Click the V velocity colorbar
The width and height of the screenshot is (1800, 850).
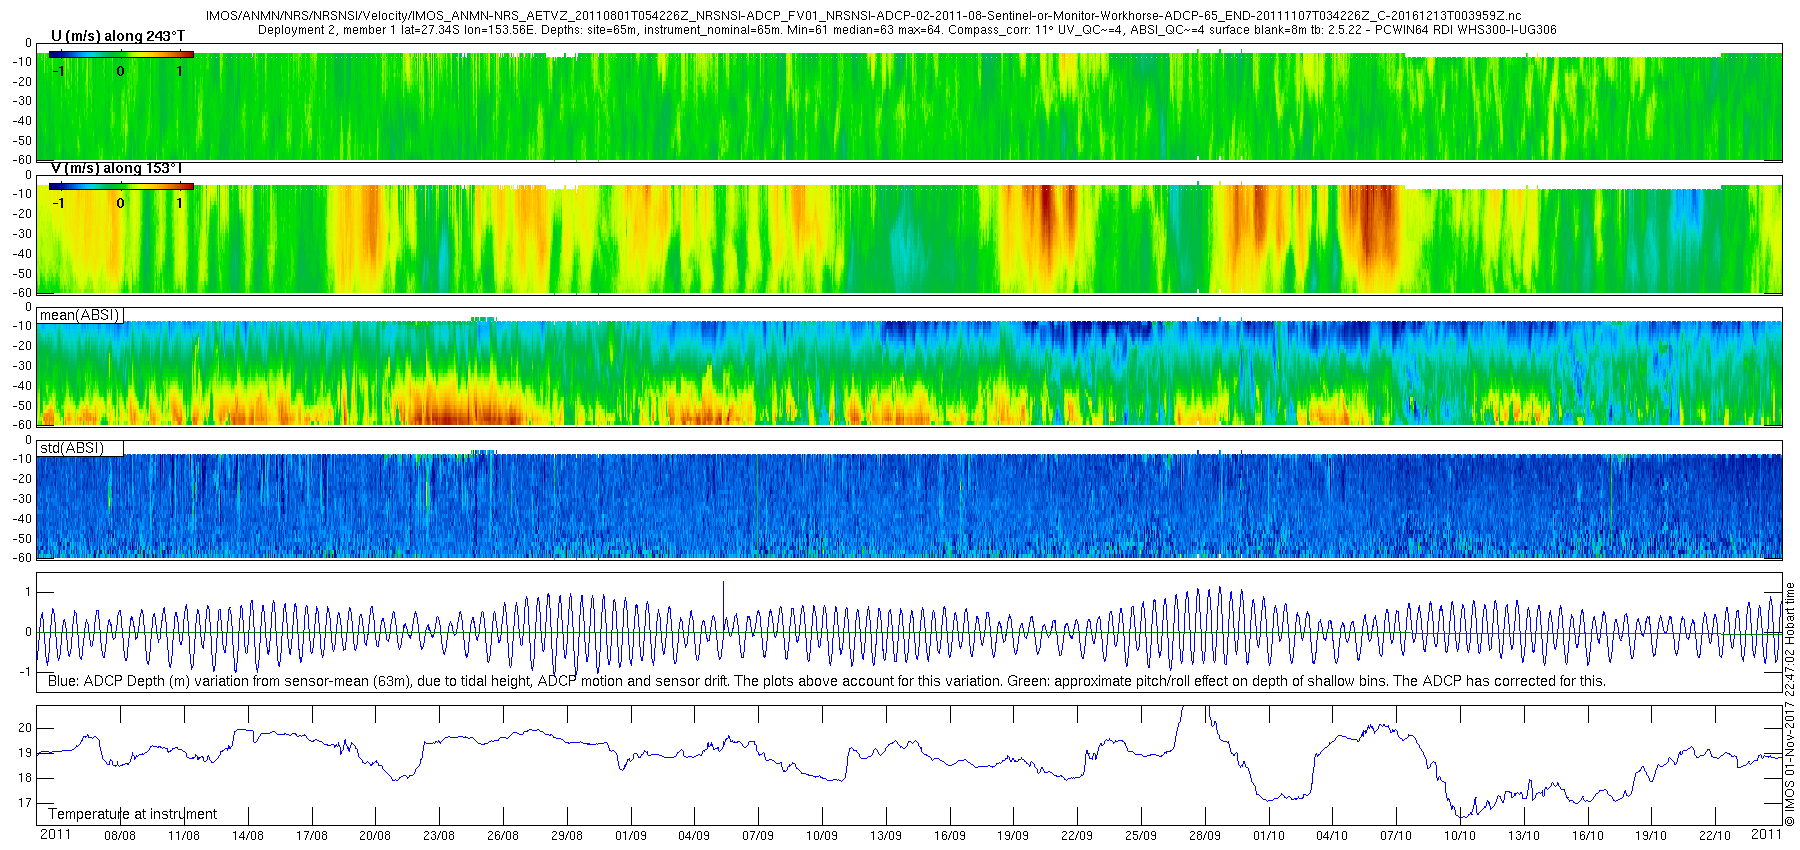(x=121, y=186)
